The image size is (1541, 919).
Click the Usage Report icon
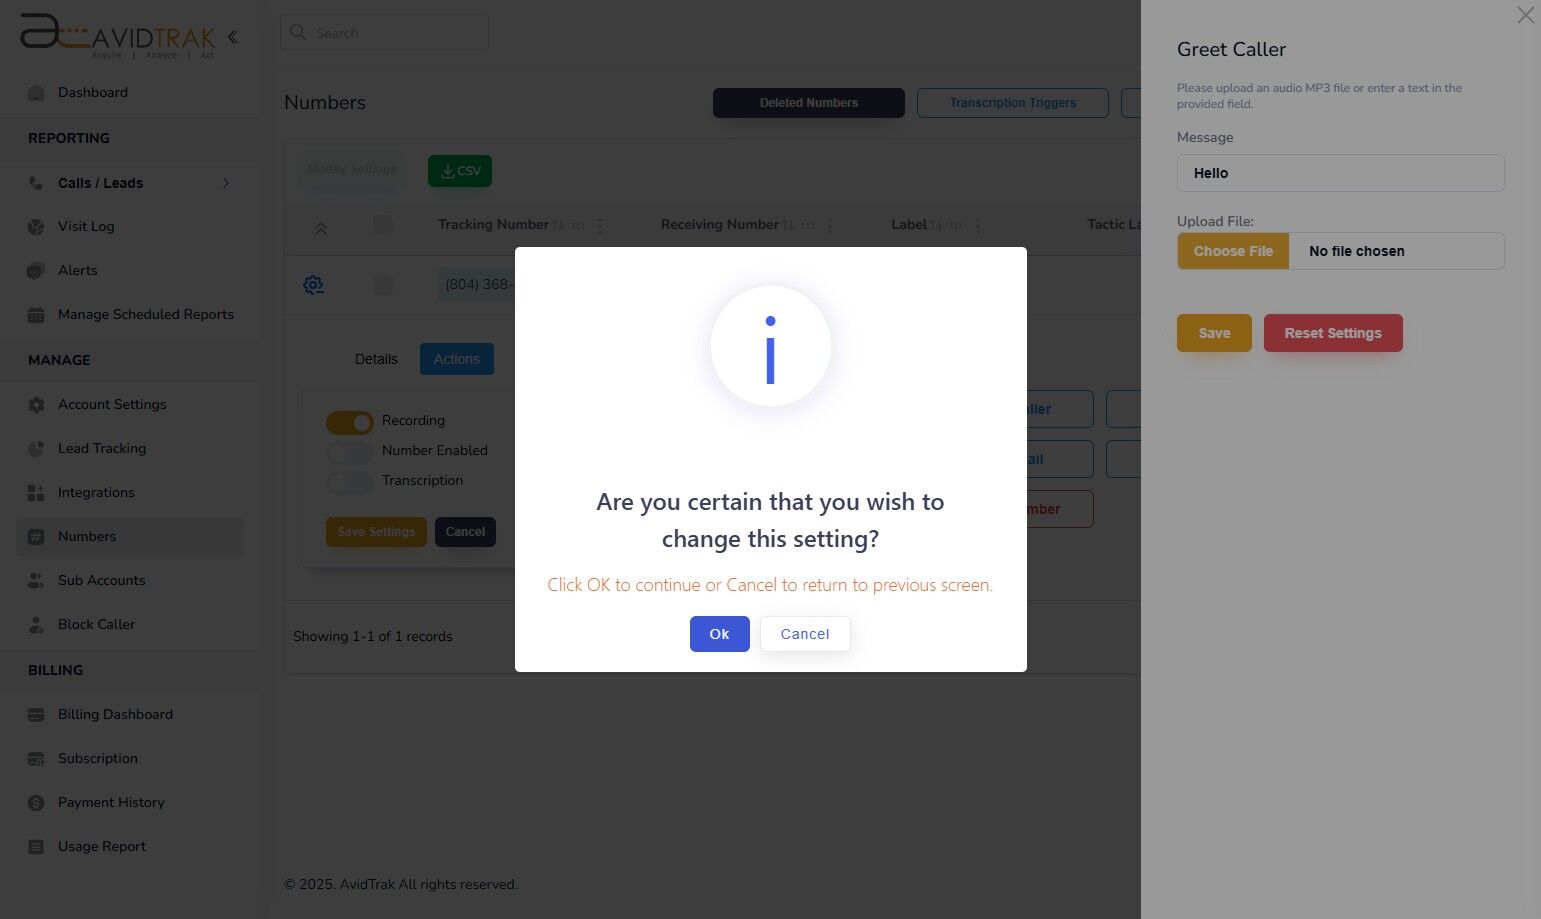pos(36,847)
